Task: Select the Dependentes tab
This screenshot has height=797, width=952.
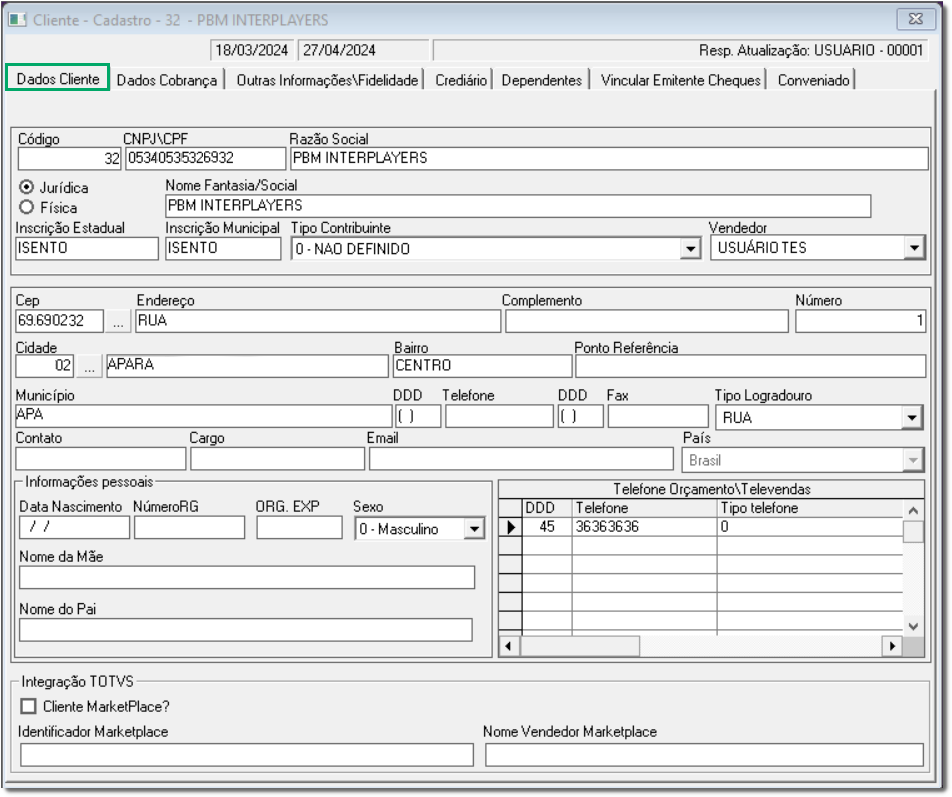Action: tap(542, 80)
